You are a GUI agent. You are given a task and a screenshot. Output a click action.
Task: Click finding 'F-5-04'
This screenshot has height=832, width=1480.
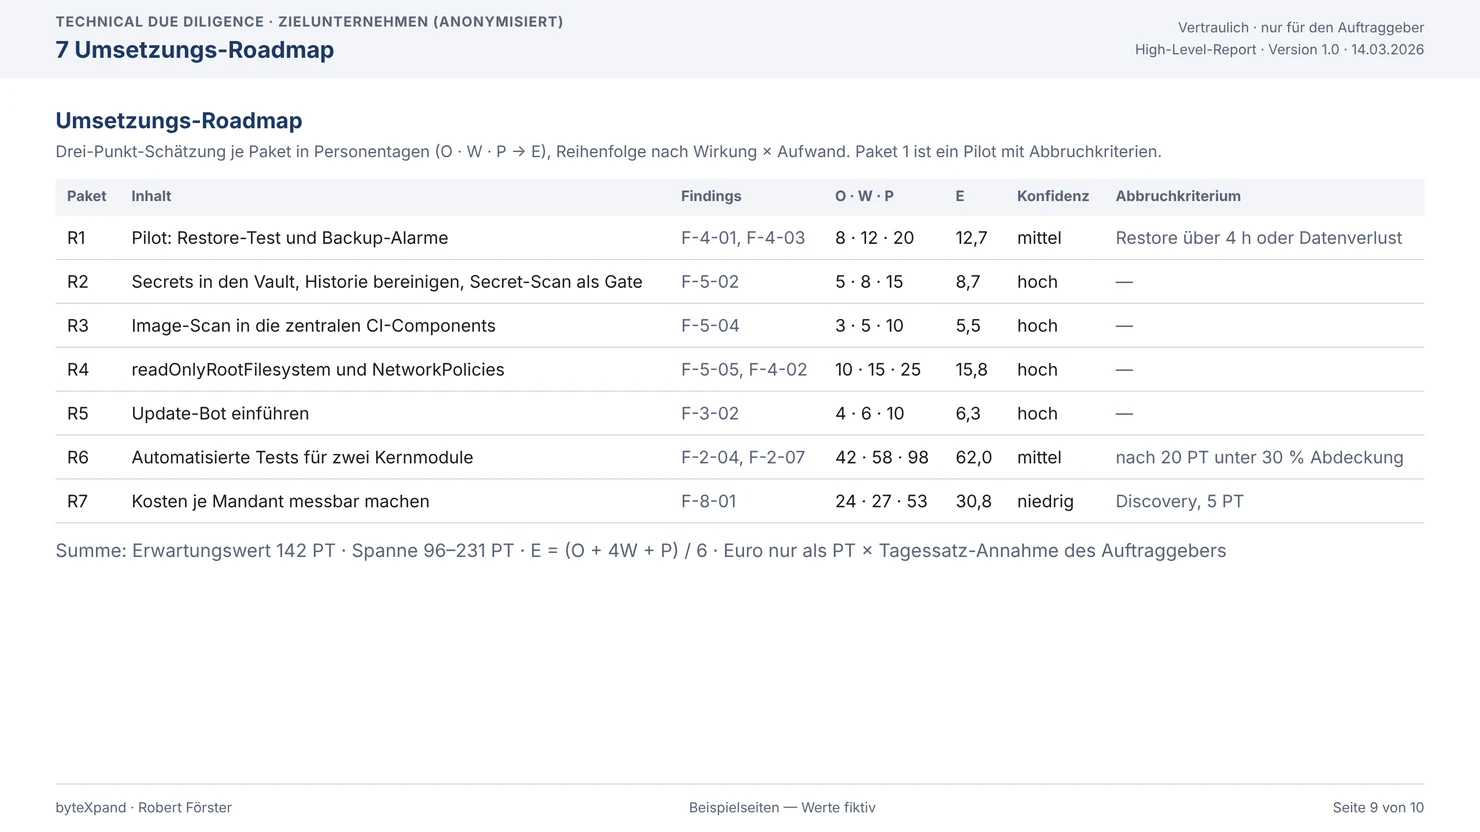pyautogui.click(x=711, y=326)
